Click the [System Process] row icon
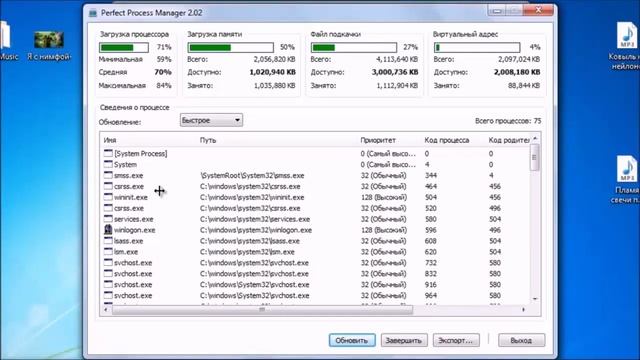Screen dimensions: 640x360 coord(108,153)
